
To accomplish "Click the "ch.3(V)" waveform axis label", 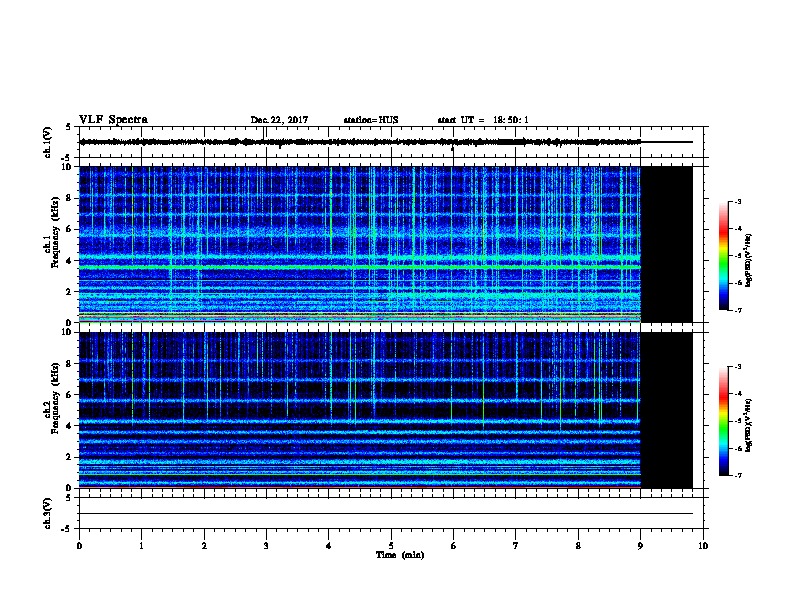I will tap(48, 513).
